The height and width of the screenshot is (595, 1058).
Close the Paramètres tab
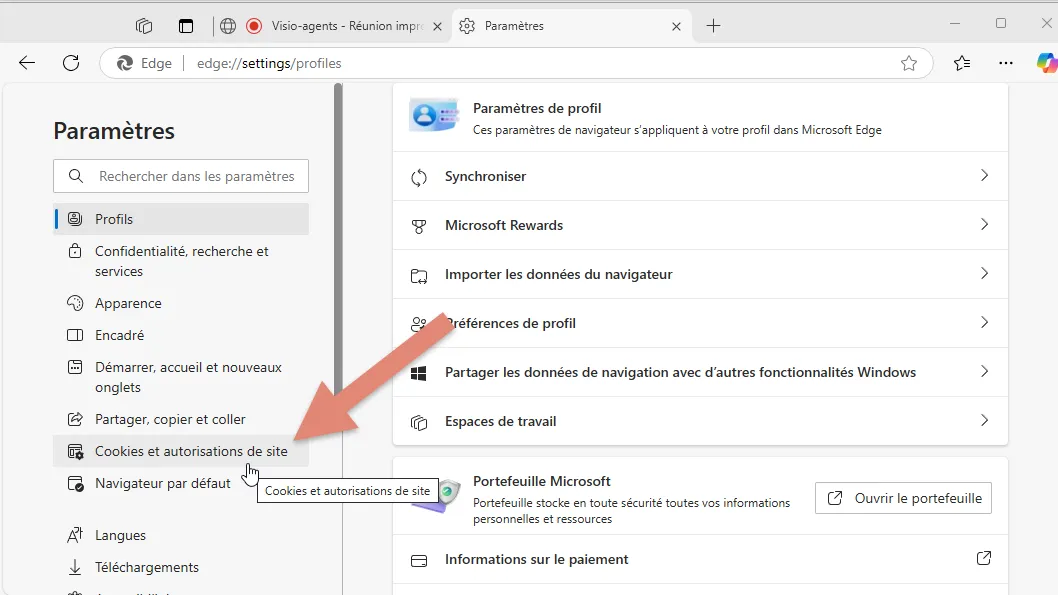[x=676, y=26]
